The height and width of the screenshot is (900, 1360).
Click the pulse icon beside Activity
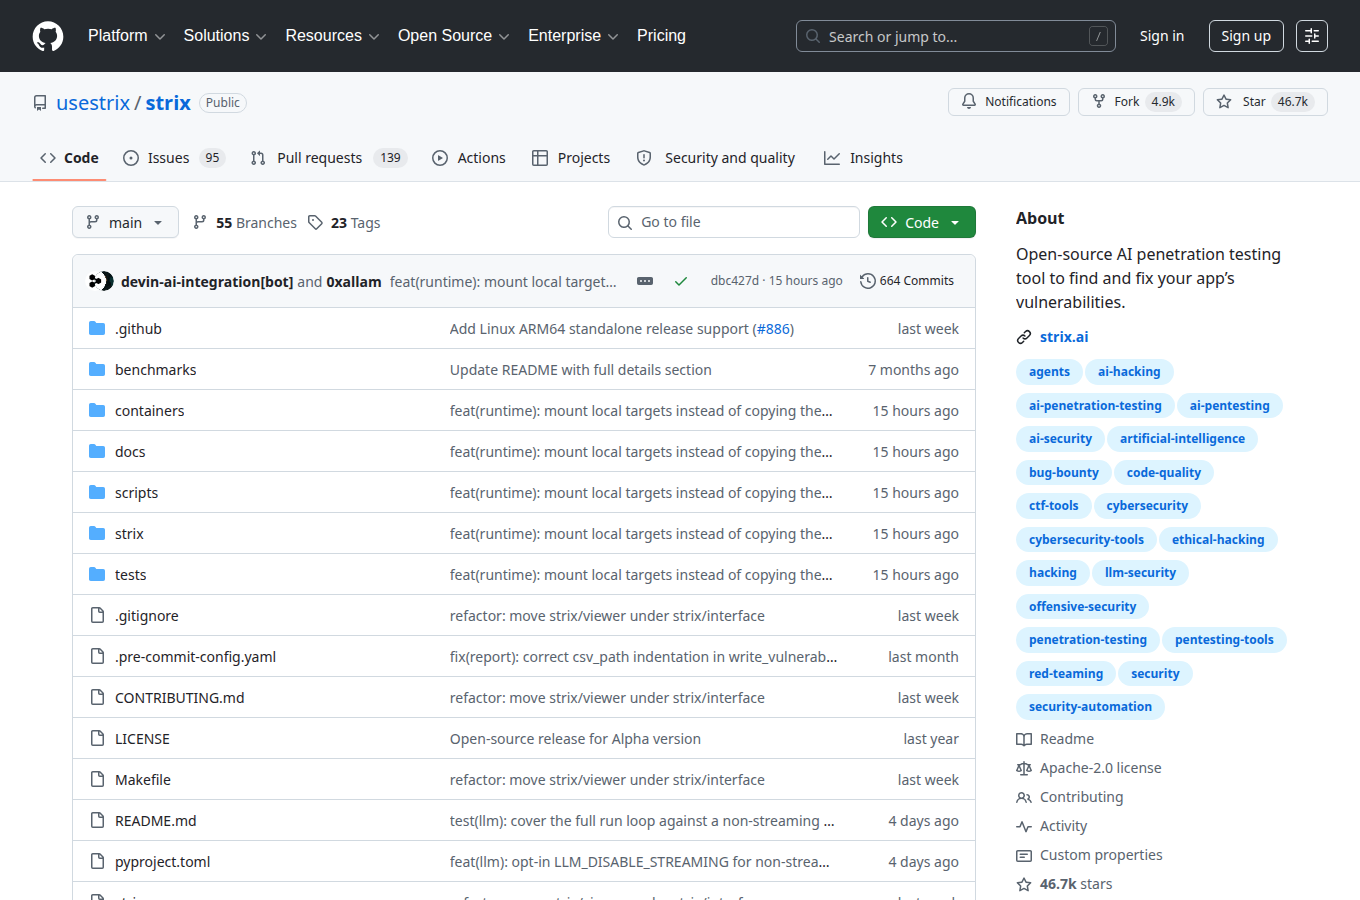1024,826
